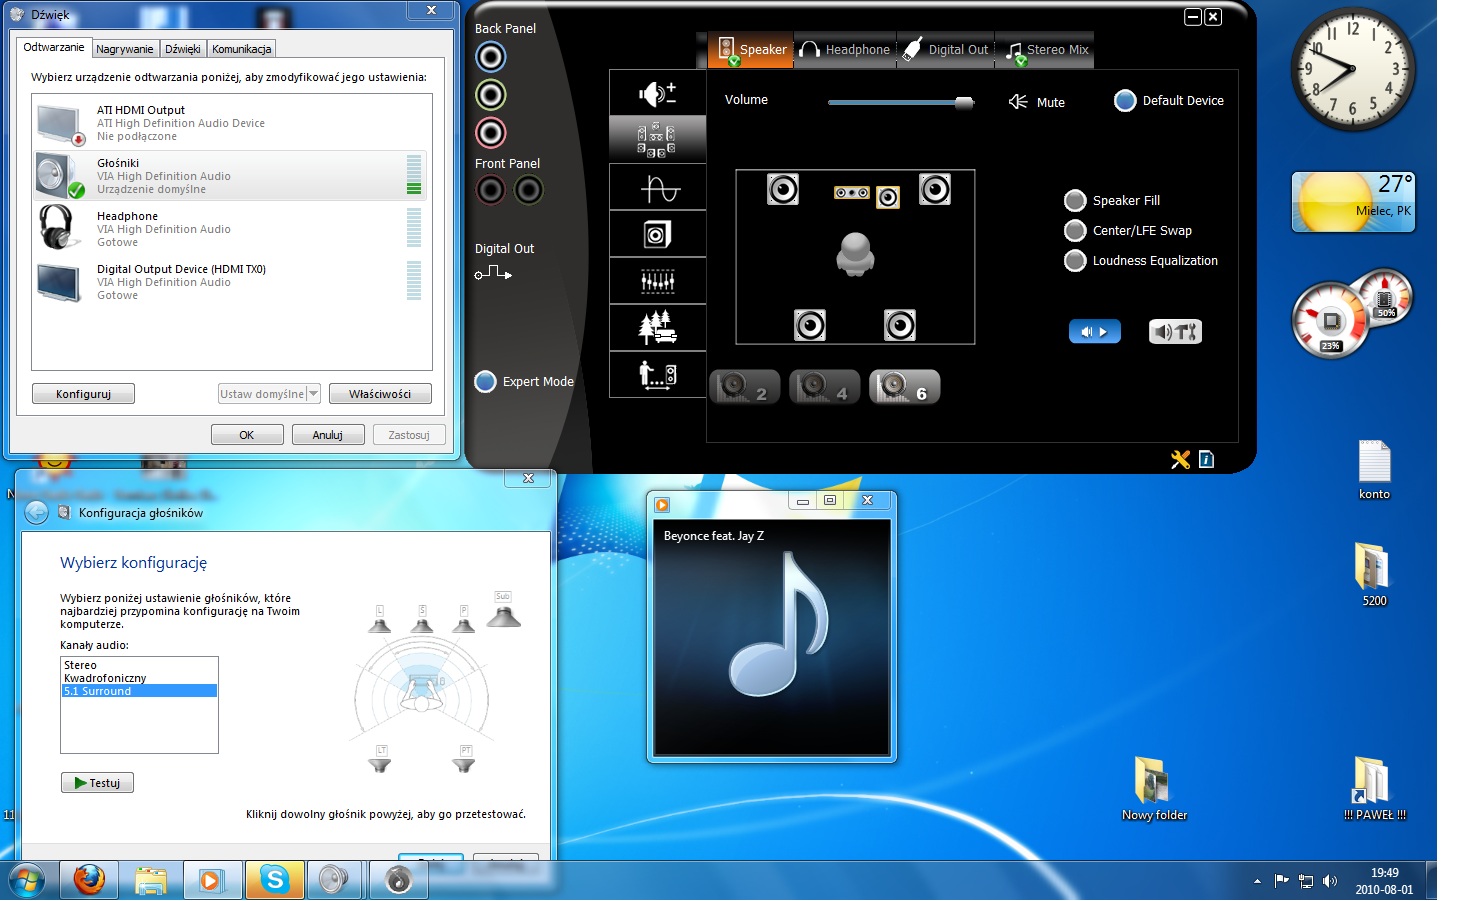Viewport: 1457px width, 901px height.
Task: Open the information icon in audio deck
Action: (1207, 459)
